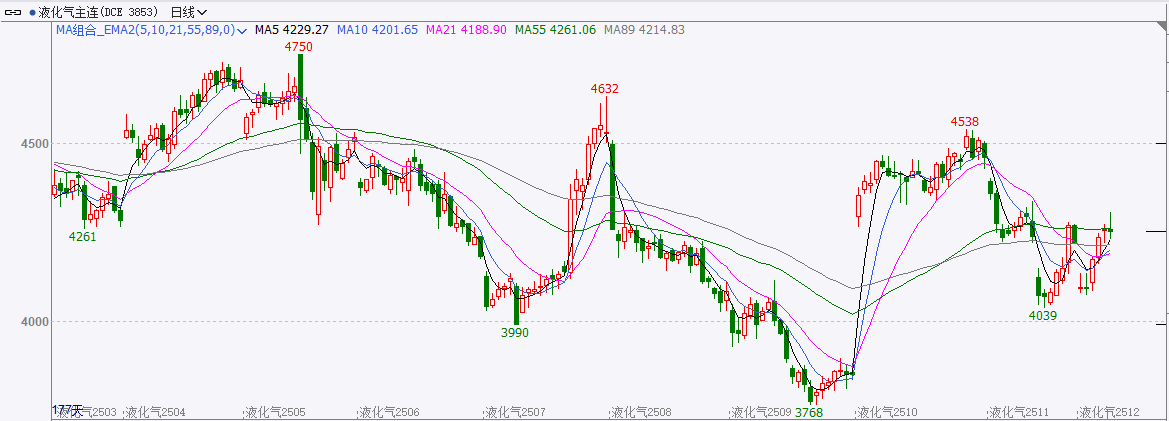Click the 3990 low price marker

(515, 332)
